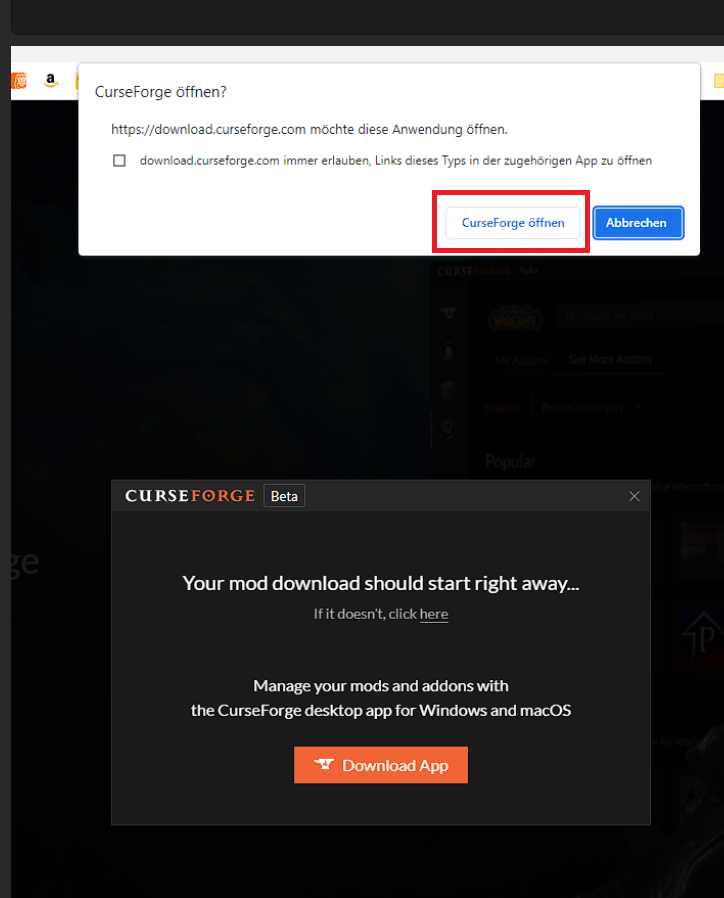724x898 pixels.
Task: Focus the Search for addon field
Action: 642,316
